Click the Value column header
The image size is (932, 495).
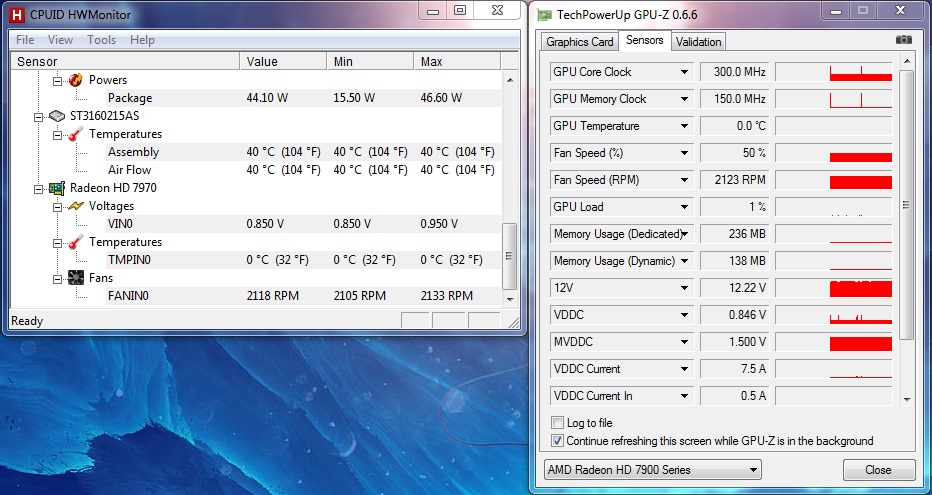[283, 61]
